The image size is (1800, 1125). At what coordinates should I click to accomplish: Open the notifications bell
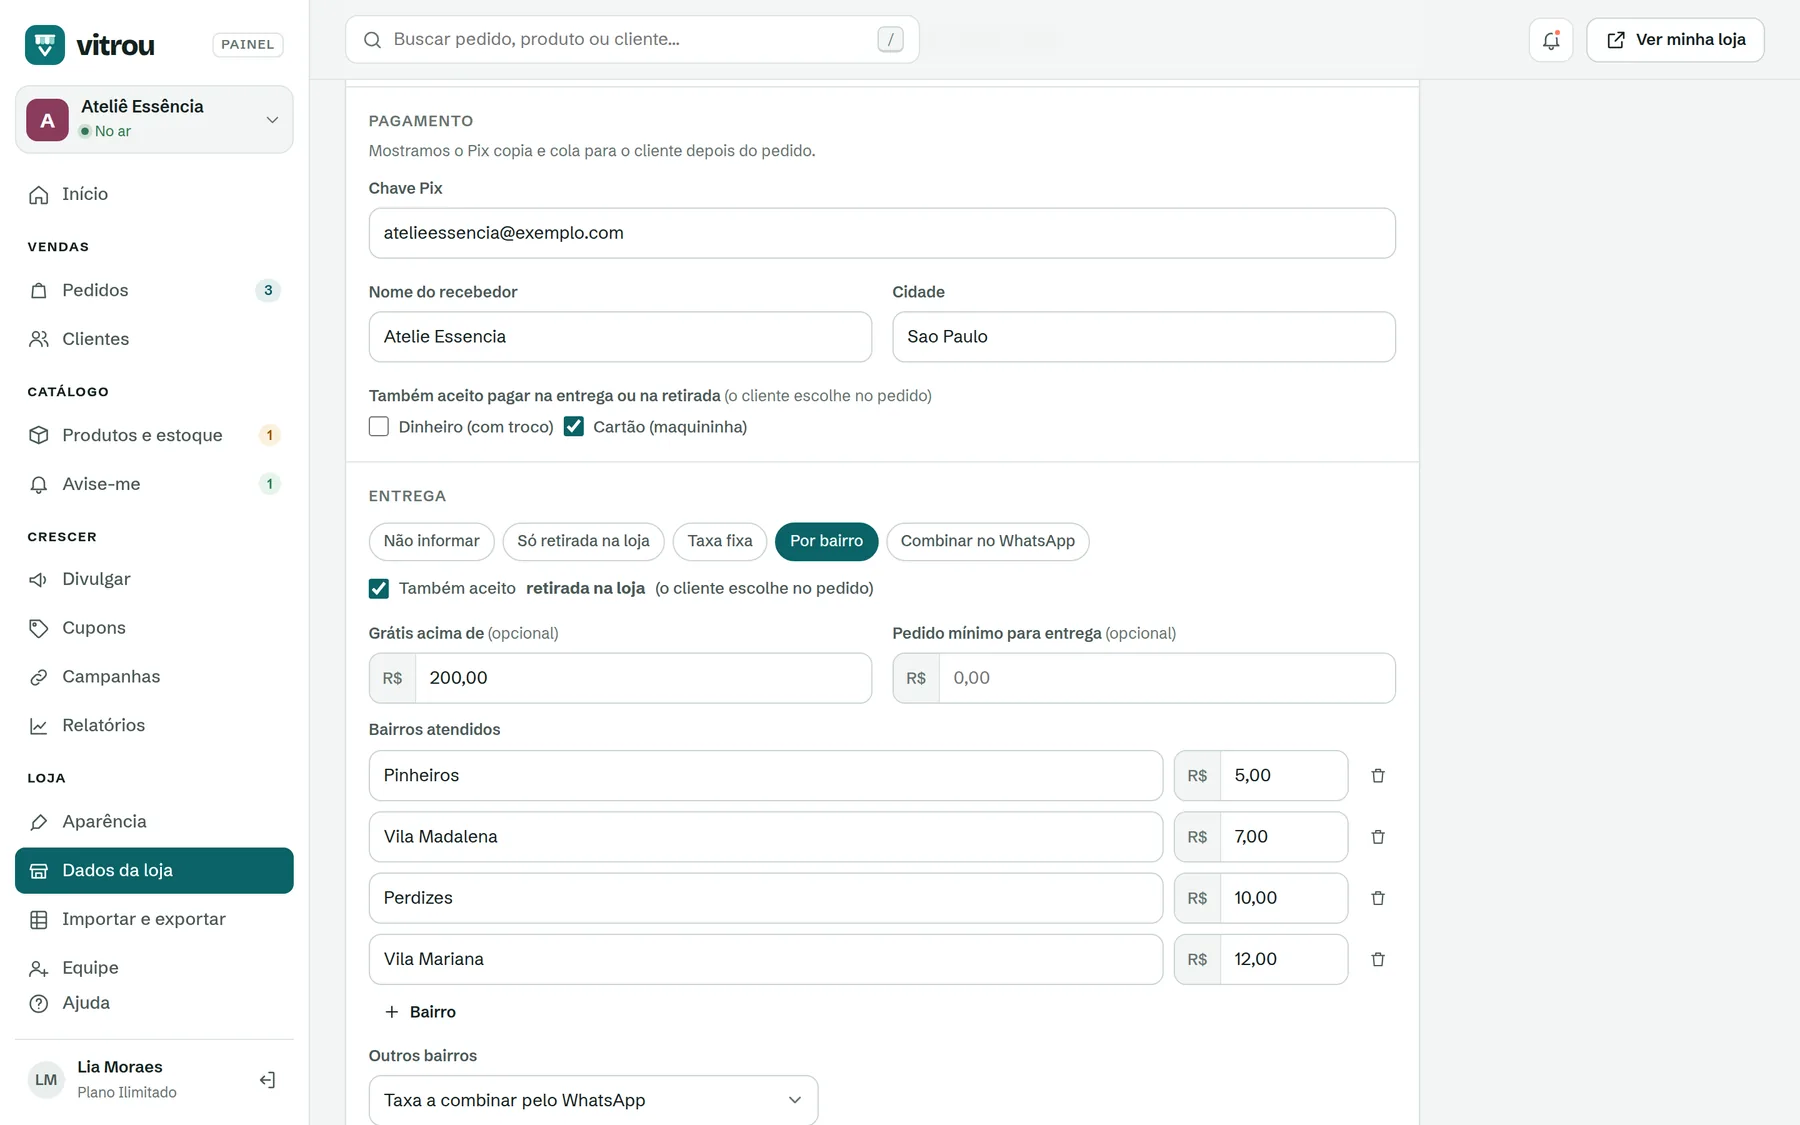pos(1551,40)
